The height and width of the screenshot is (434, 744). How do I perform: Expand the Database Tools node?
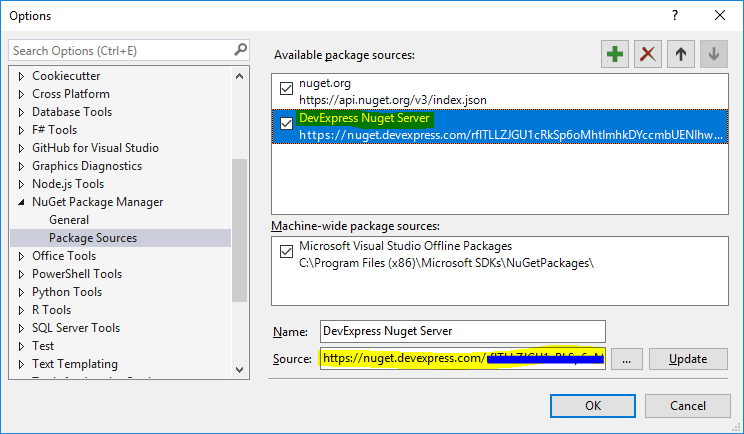pyautogui.click(x=21, y=112)
